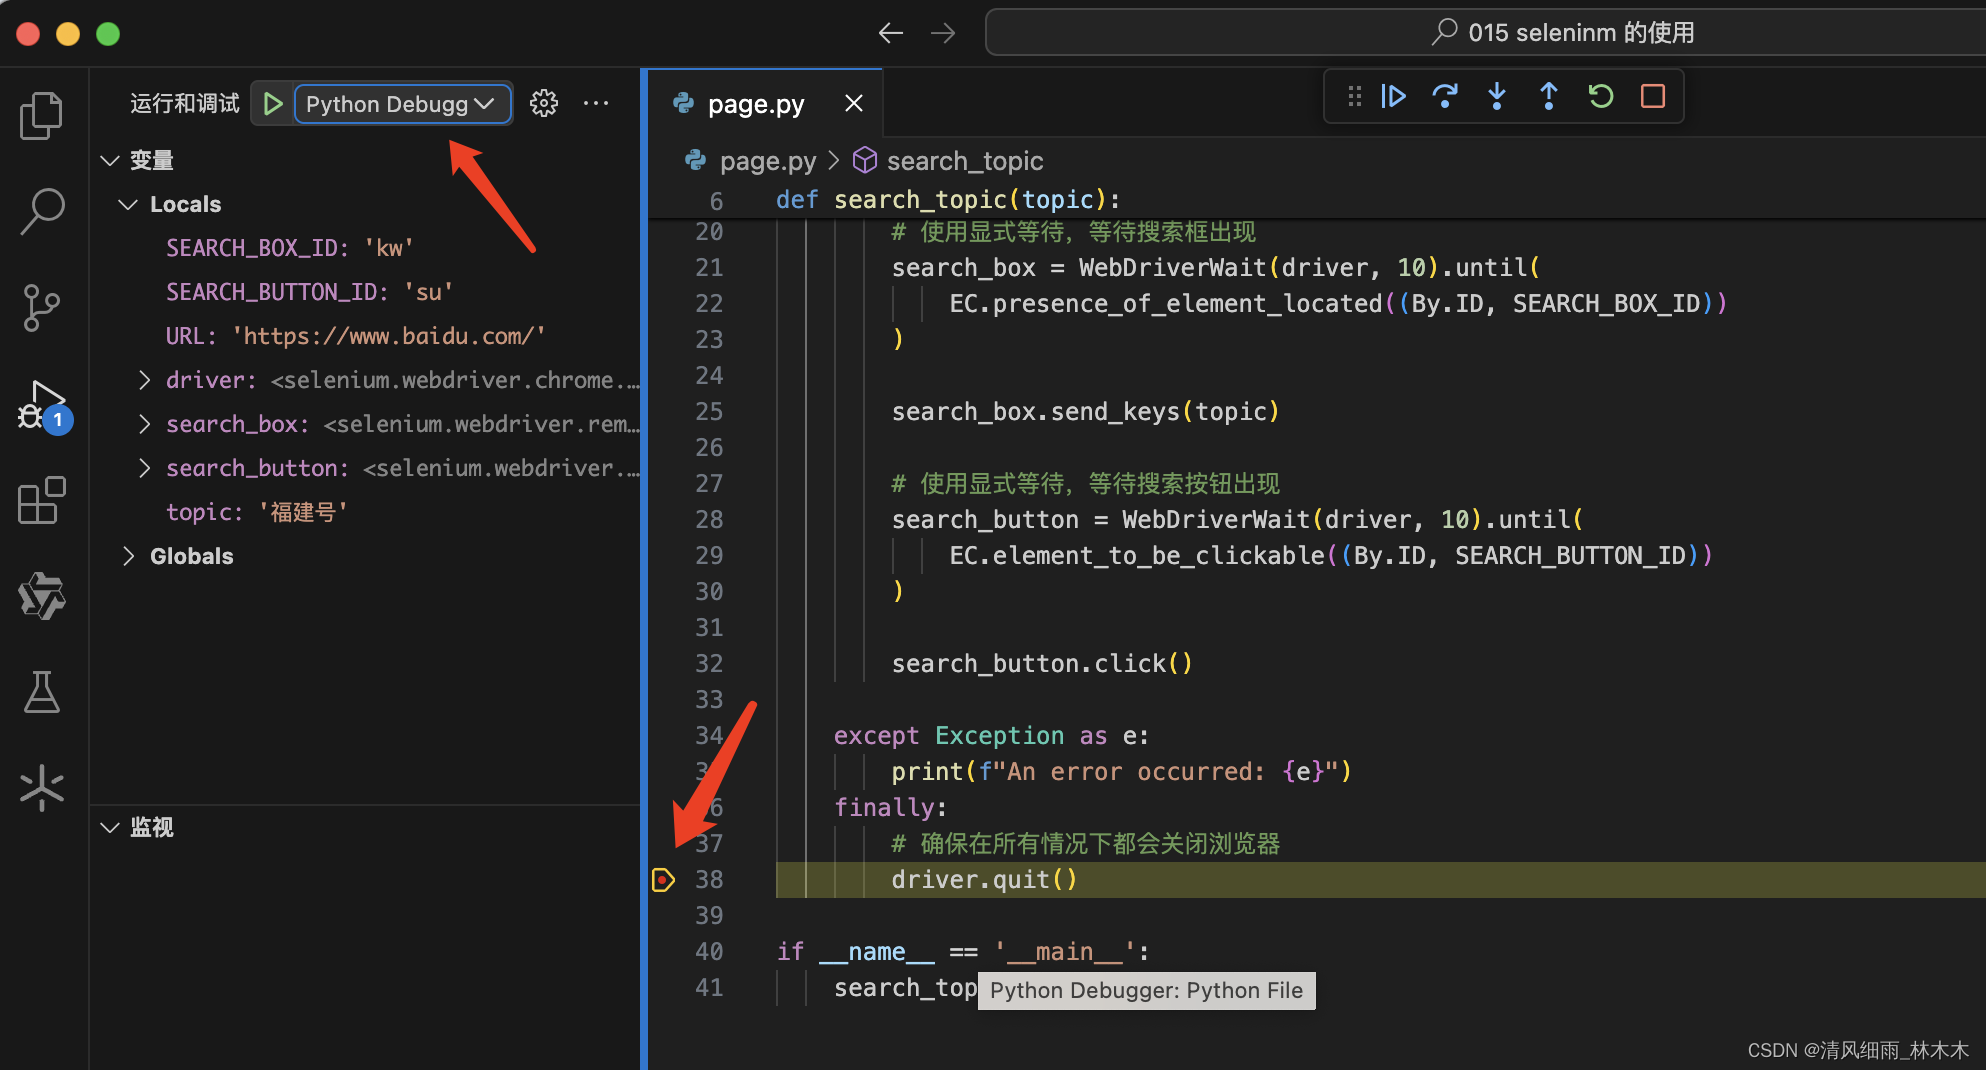The width and height of the screenshot is (1986, 1070).
Task: Select the SEARCH_BUTTON_ID variable row
Action: (x=364, y=292)
